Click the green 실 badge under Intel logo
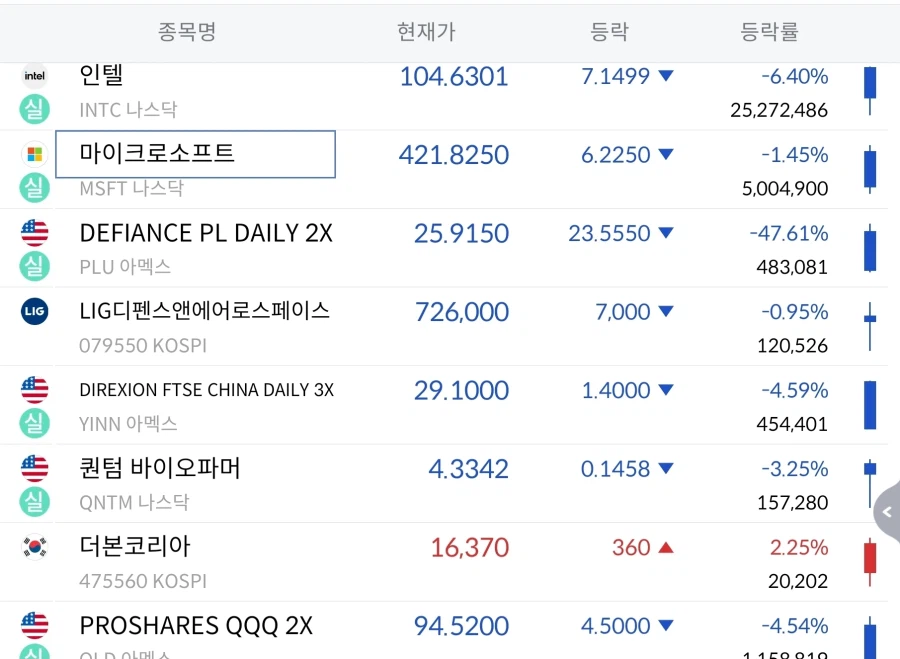This screenshot has width=900, height=659. pos(34,109)
